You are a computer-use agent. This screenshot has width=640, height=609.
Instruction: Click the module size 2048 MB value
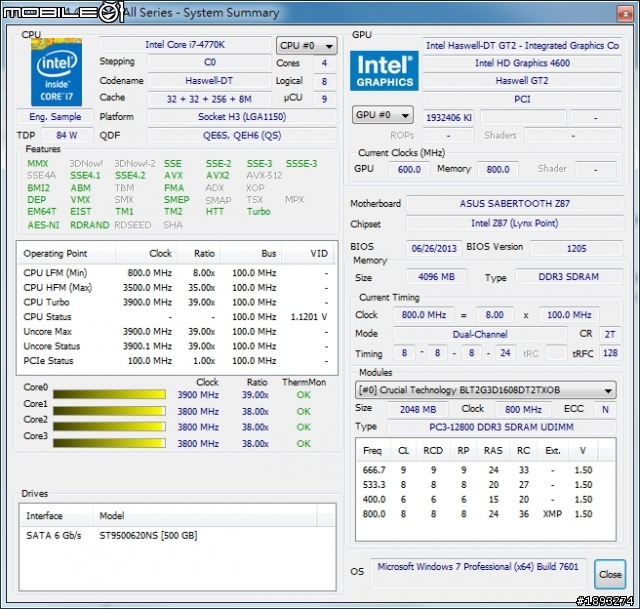point(418,409)
